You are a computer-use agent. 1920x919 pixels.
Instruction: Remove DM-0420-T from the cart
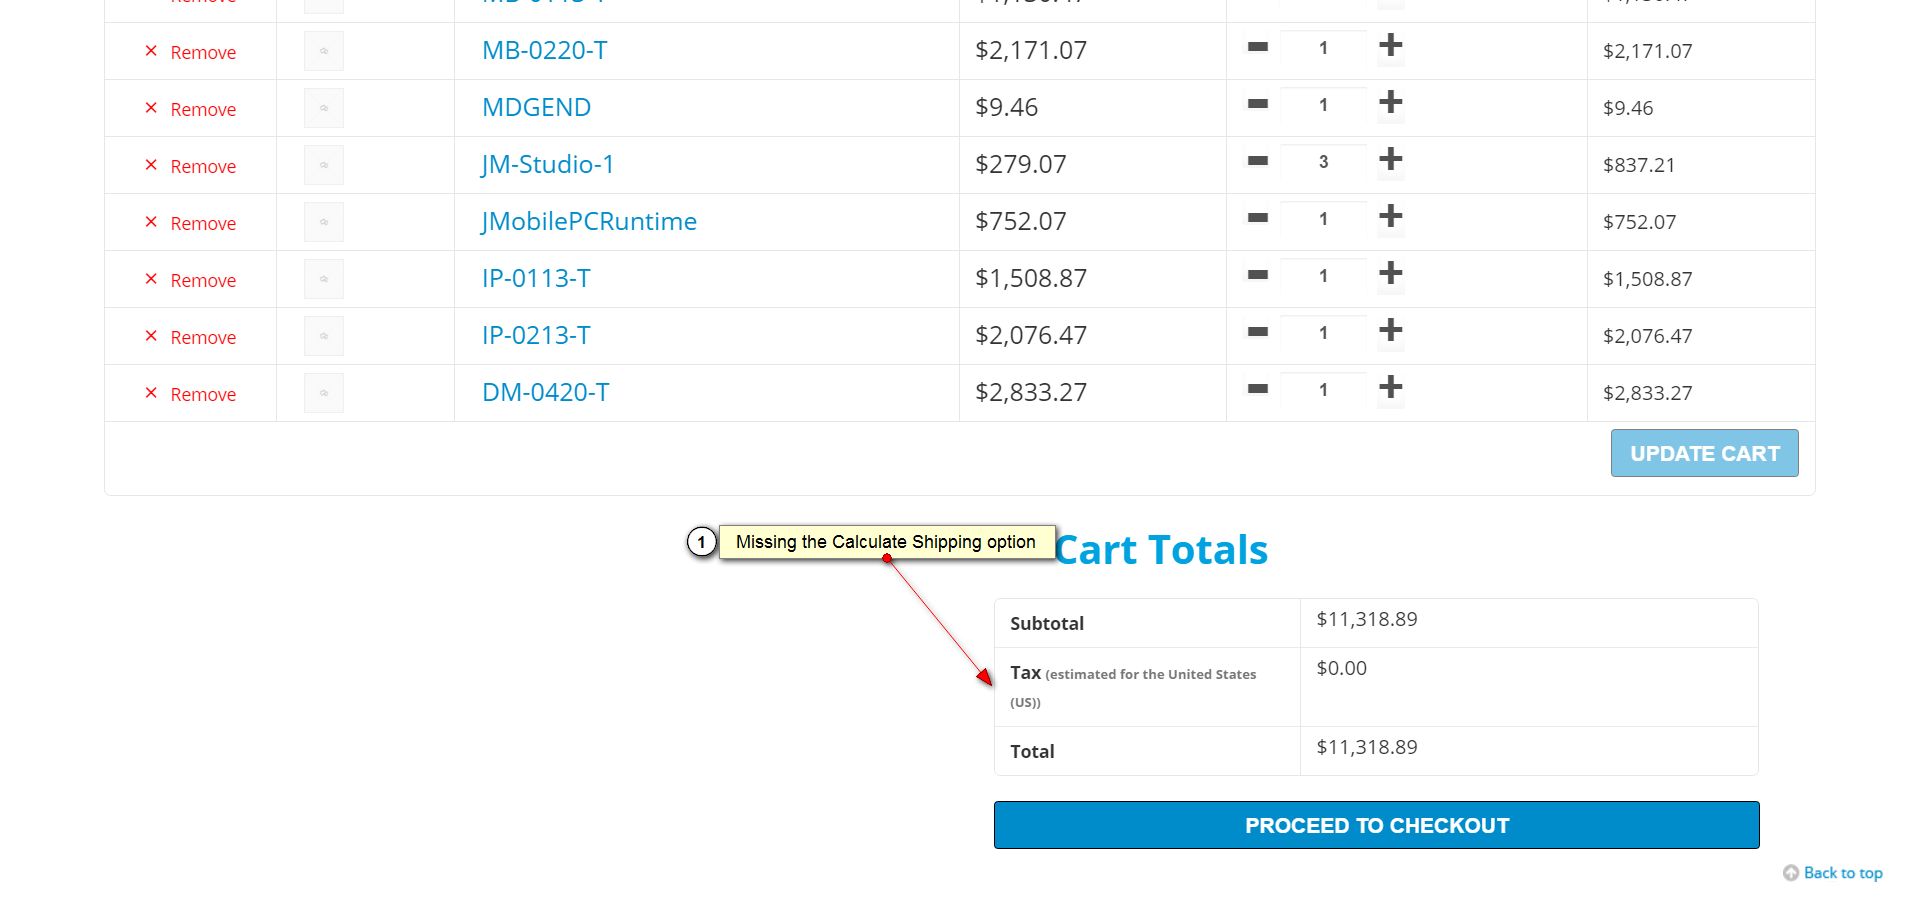192,394
